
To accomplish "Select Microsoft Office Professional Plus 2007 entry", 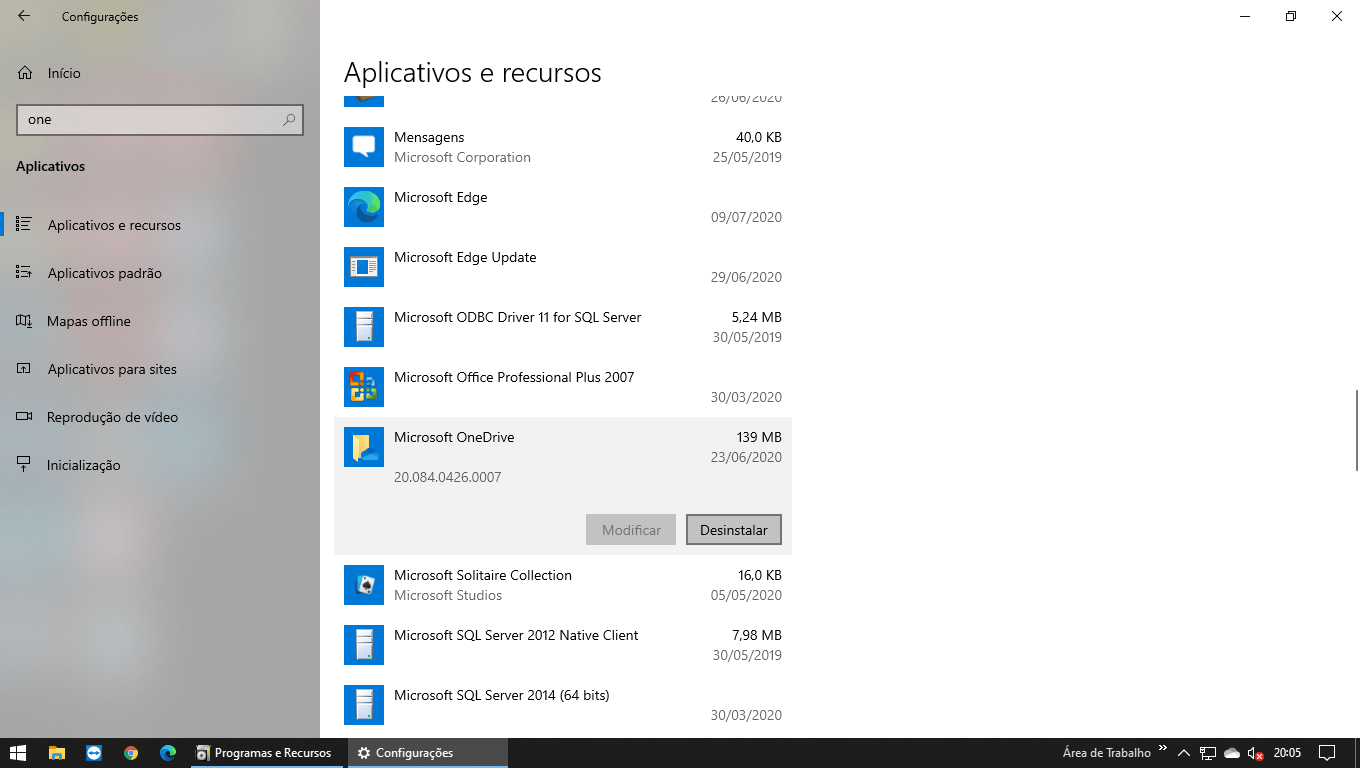I will [x=514, y=377].
